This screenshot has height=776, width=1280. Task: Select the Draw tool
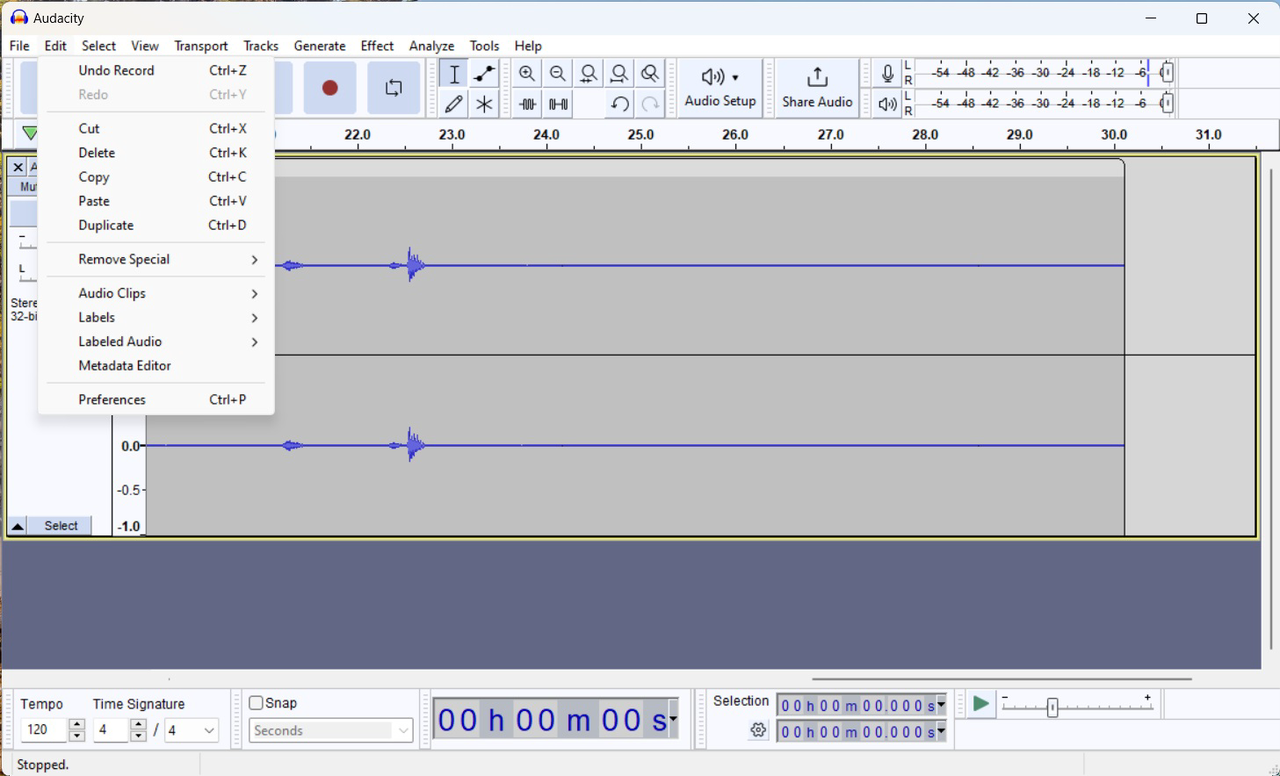(x=453, y=104)
